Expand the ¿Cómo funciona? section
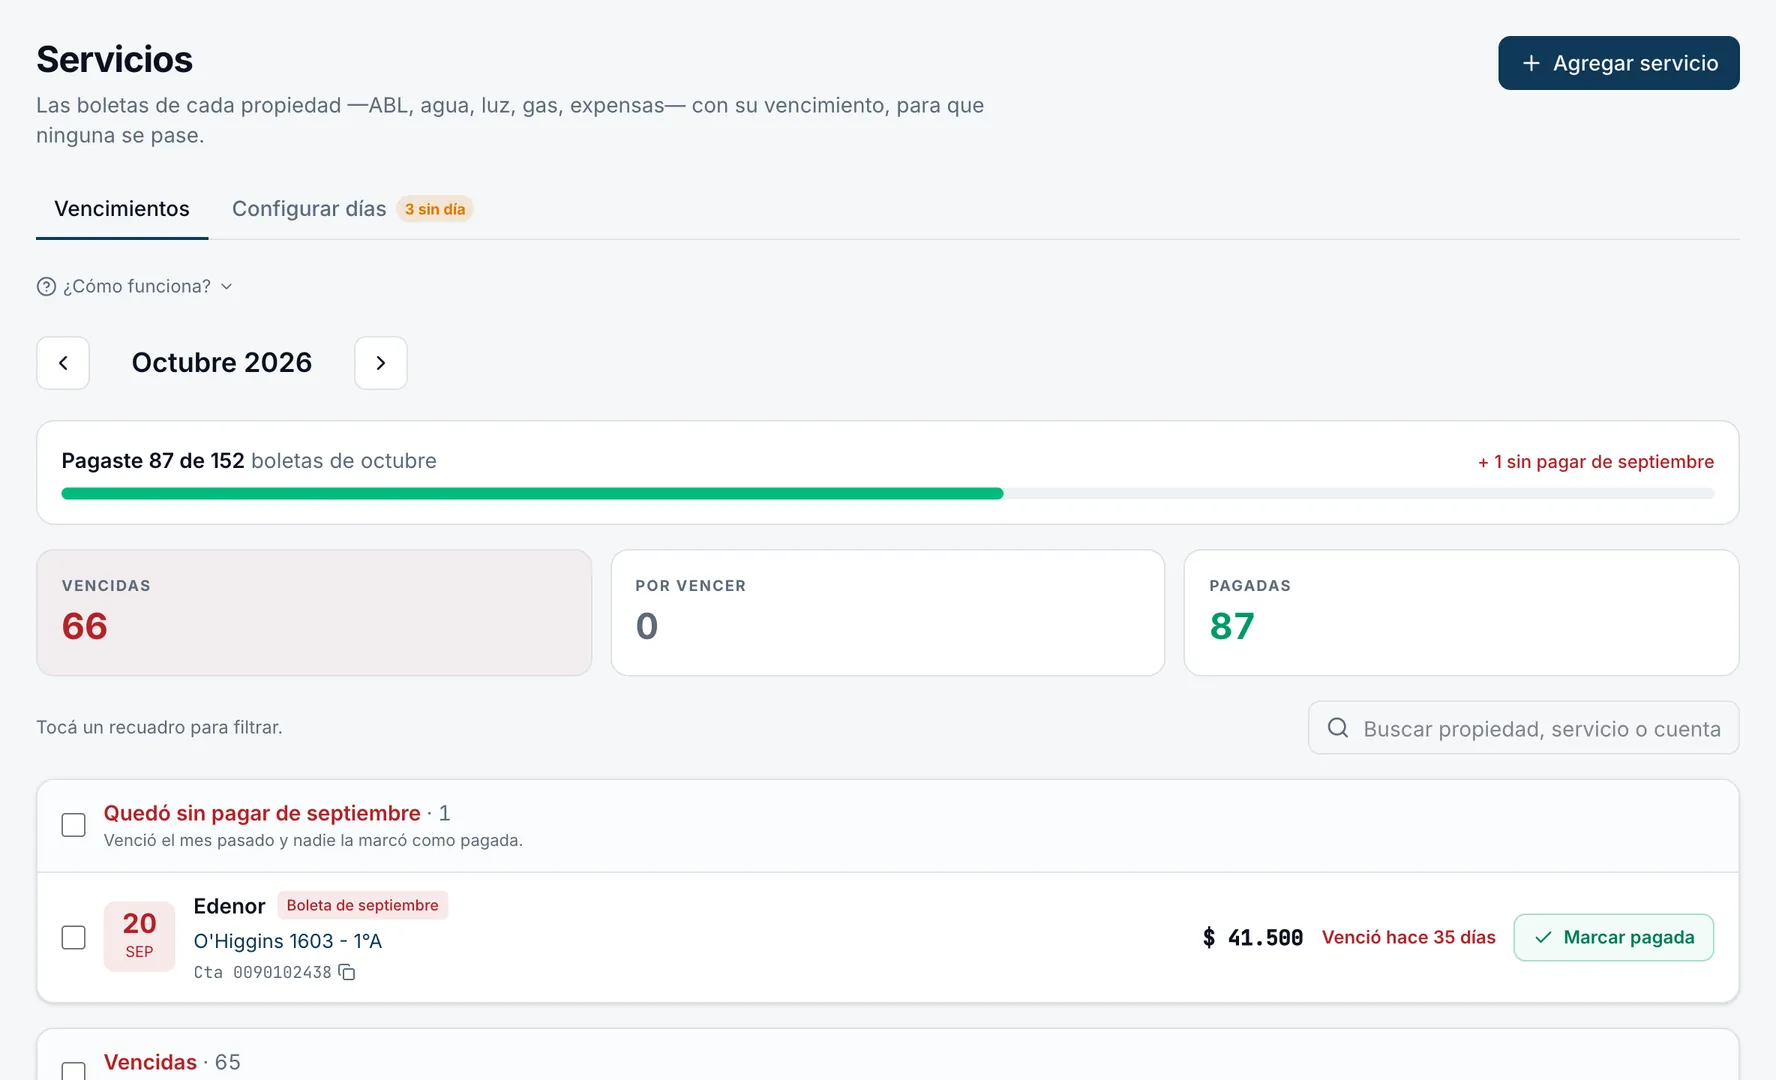The width and height of the screenshot is (1776, 1080). pyautogui.click(x=135, y=287)
